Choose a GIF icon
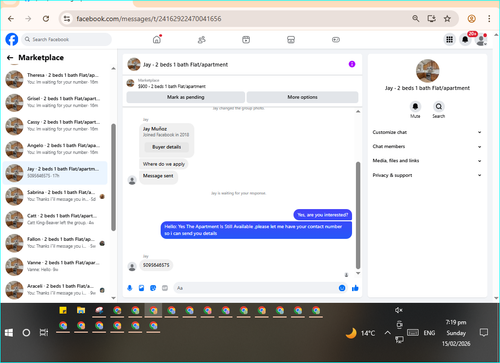Image resolution: width=500 pixels, height=363 pixels. click(165, 288)
